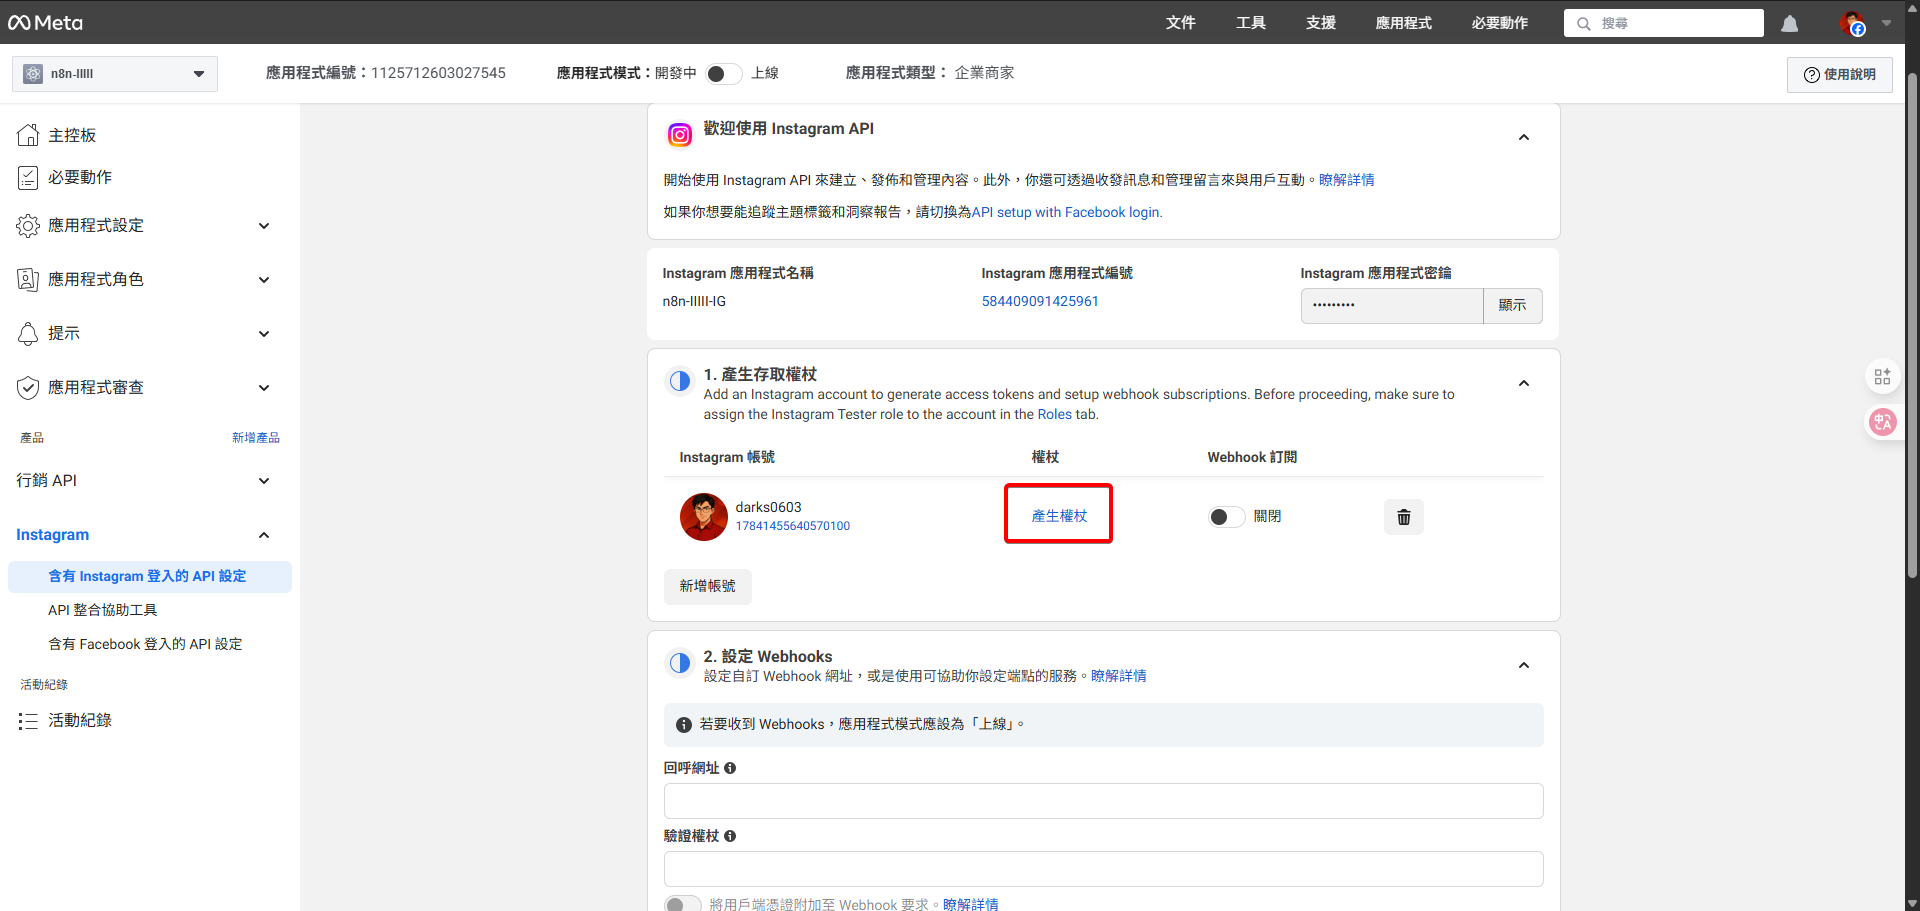1920x911 pixels.
Task: Open the 主控板 dashboard via its home icon
Action: tap(28, 134)
